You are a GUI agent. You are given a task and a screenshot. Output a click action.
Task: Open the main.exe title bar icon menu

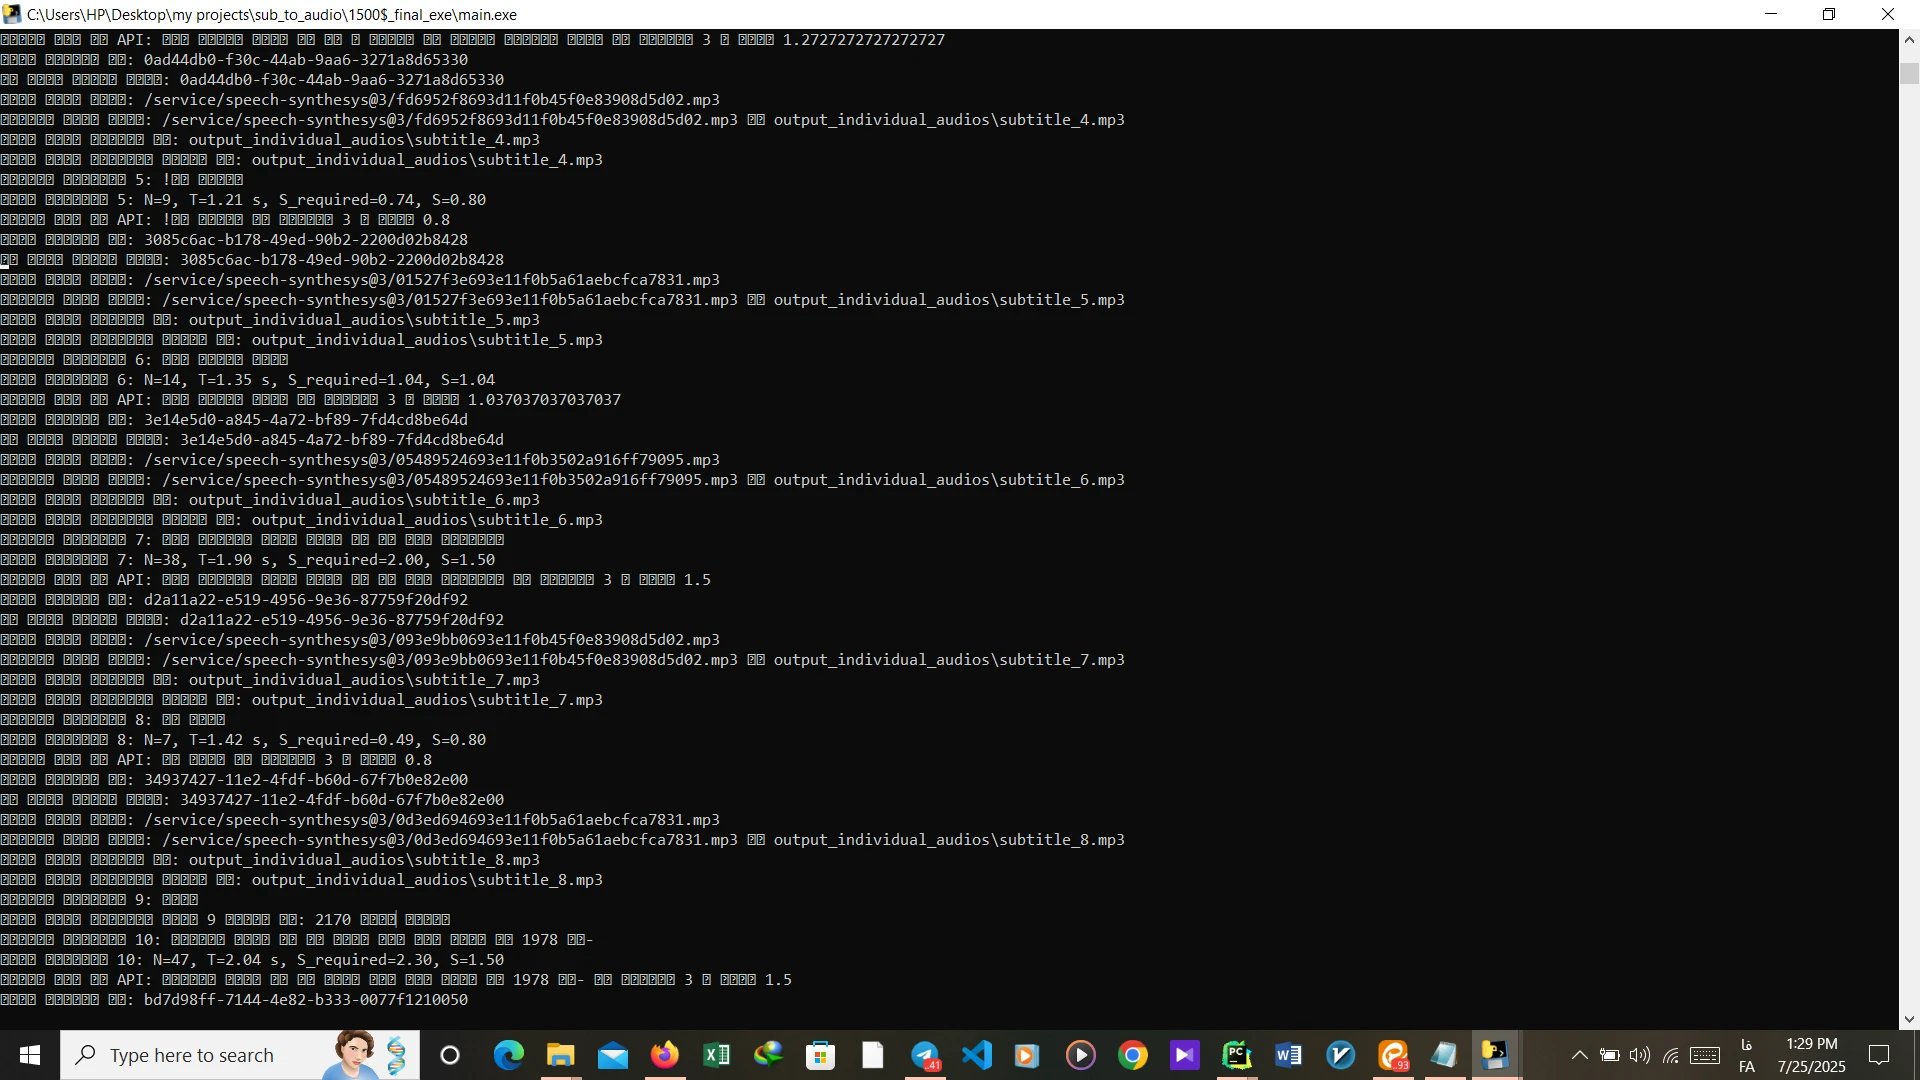[12, 14]
